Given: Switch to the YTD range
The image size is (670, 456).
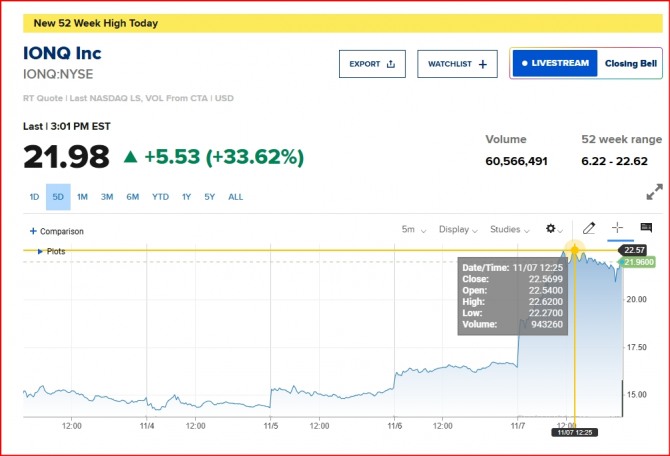Looking at the screenshot, I should (x=160, y=197).
